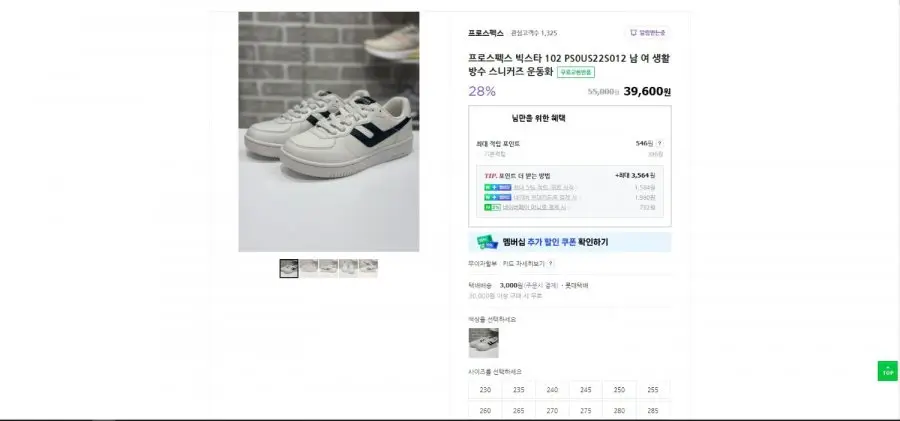Select shoe size 230

coord(485,390)
